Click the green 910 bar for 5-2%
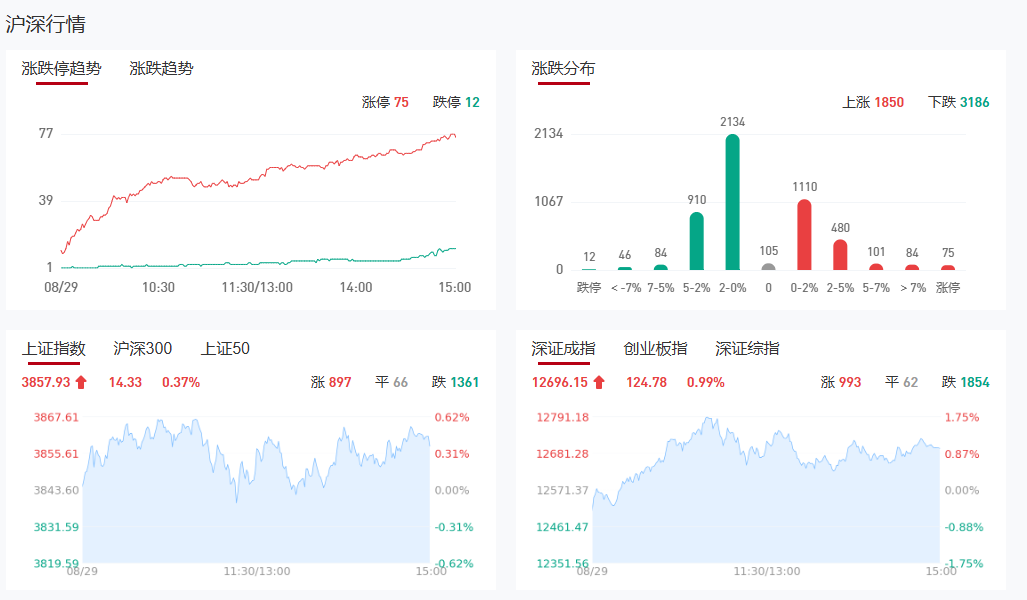1027x600 pixels. coord(696,242)
